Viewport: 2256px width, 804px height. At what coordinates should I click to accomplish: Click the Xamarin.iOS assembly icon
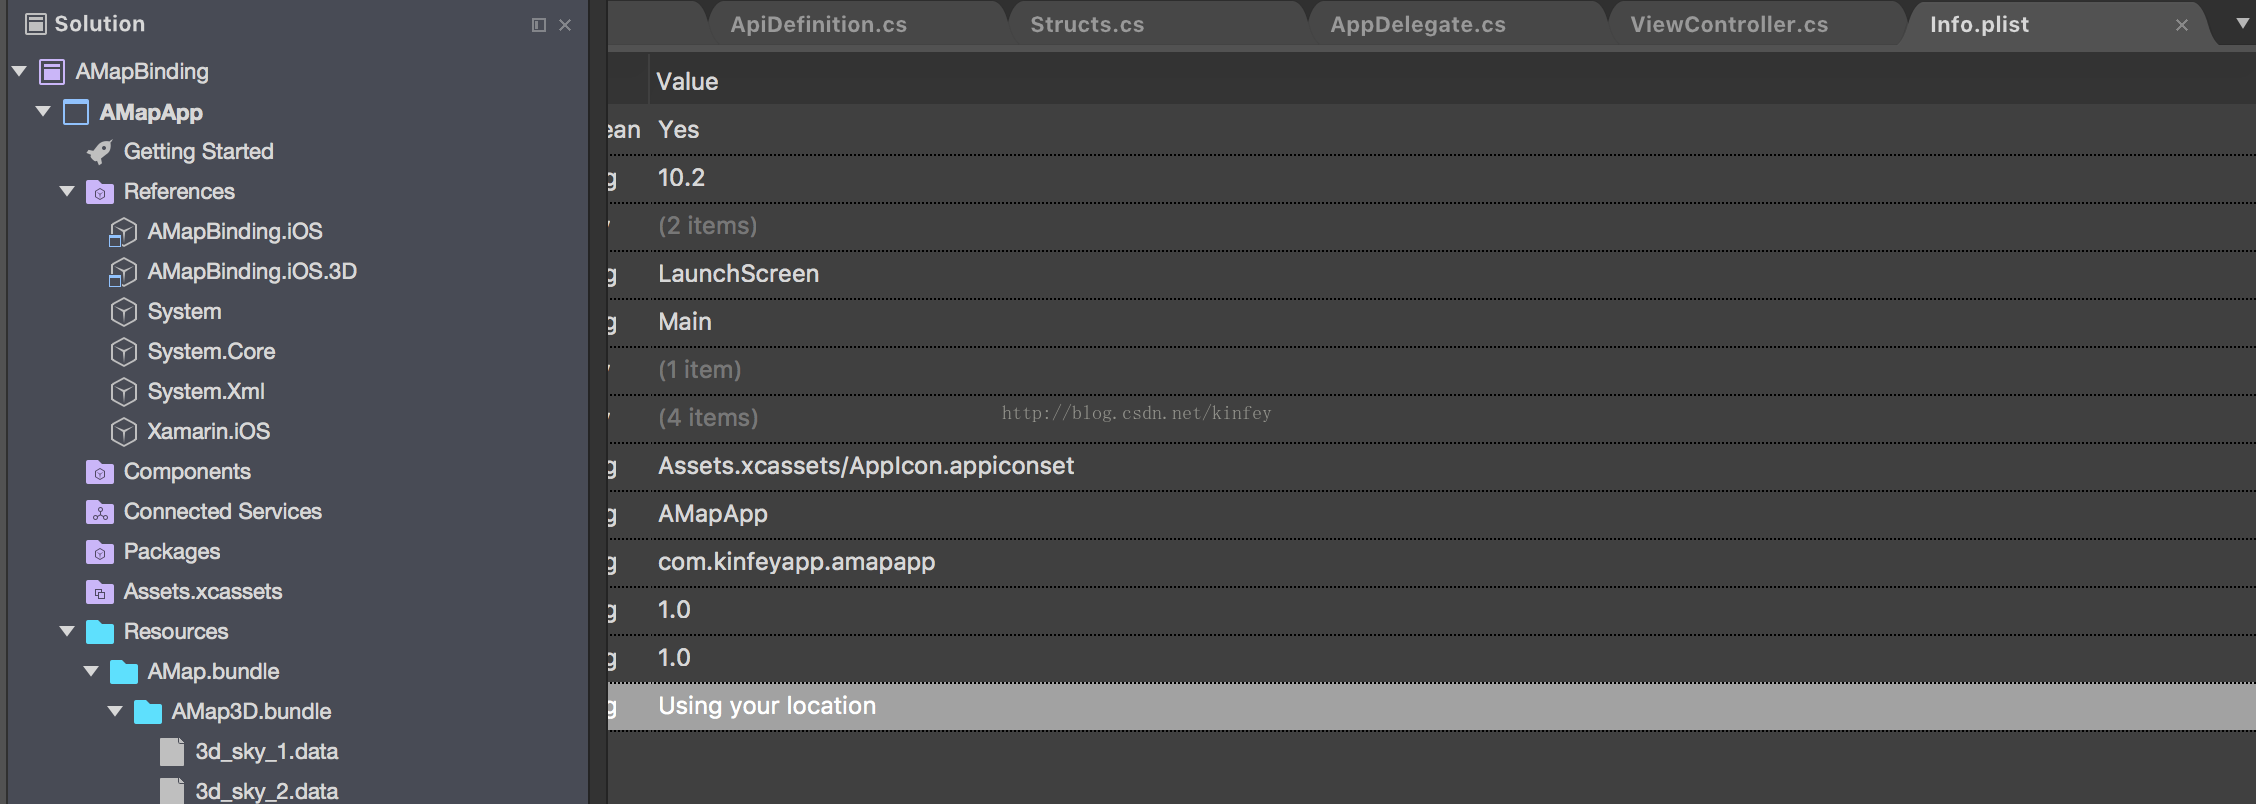[123, 432]
